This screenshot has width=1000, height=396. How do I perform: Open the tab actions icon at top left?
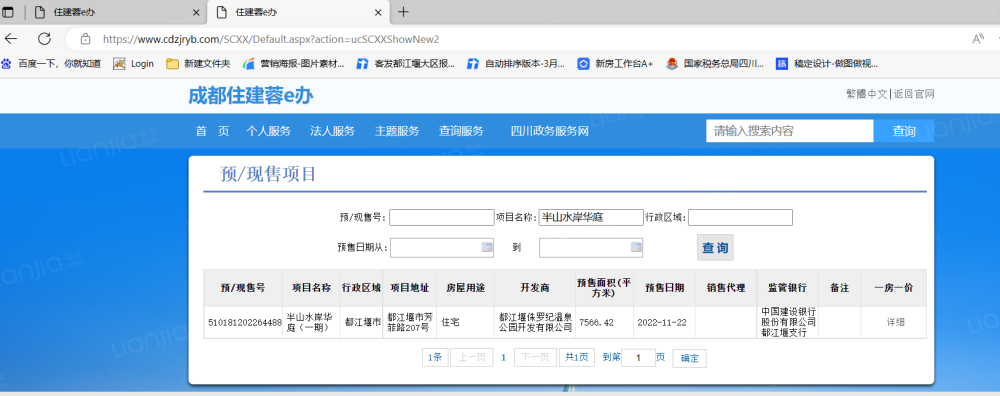pos(8,12)
